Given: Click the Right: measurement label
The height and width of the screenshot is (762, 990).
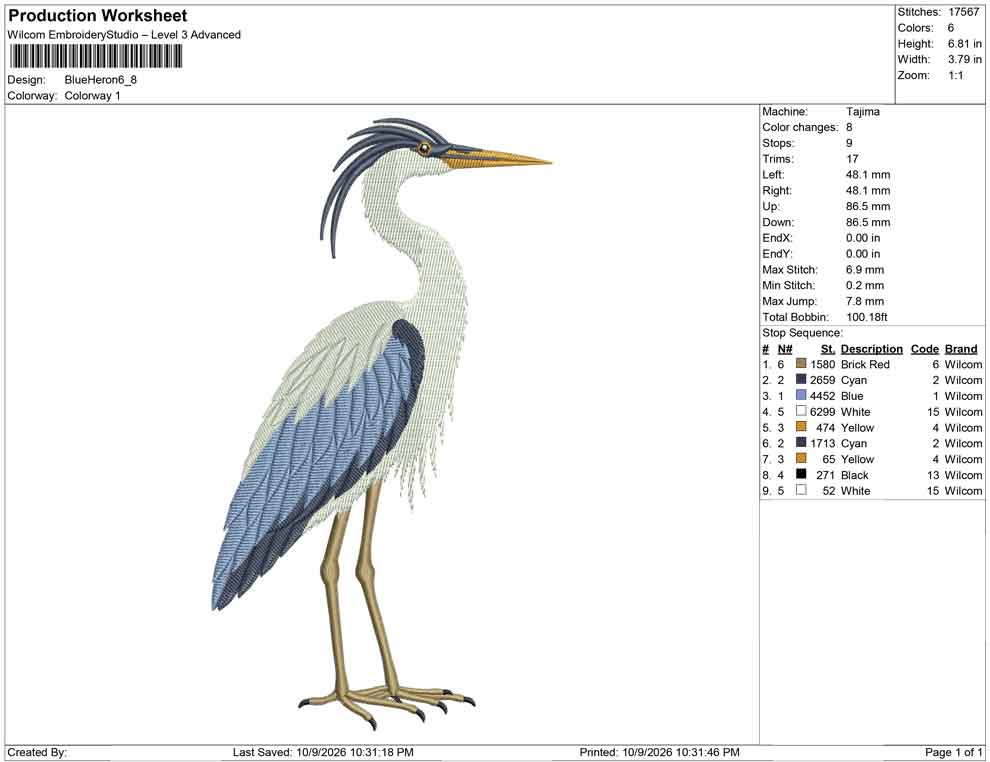Looking at the screenshot, I should click(777, 191).
